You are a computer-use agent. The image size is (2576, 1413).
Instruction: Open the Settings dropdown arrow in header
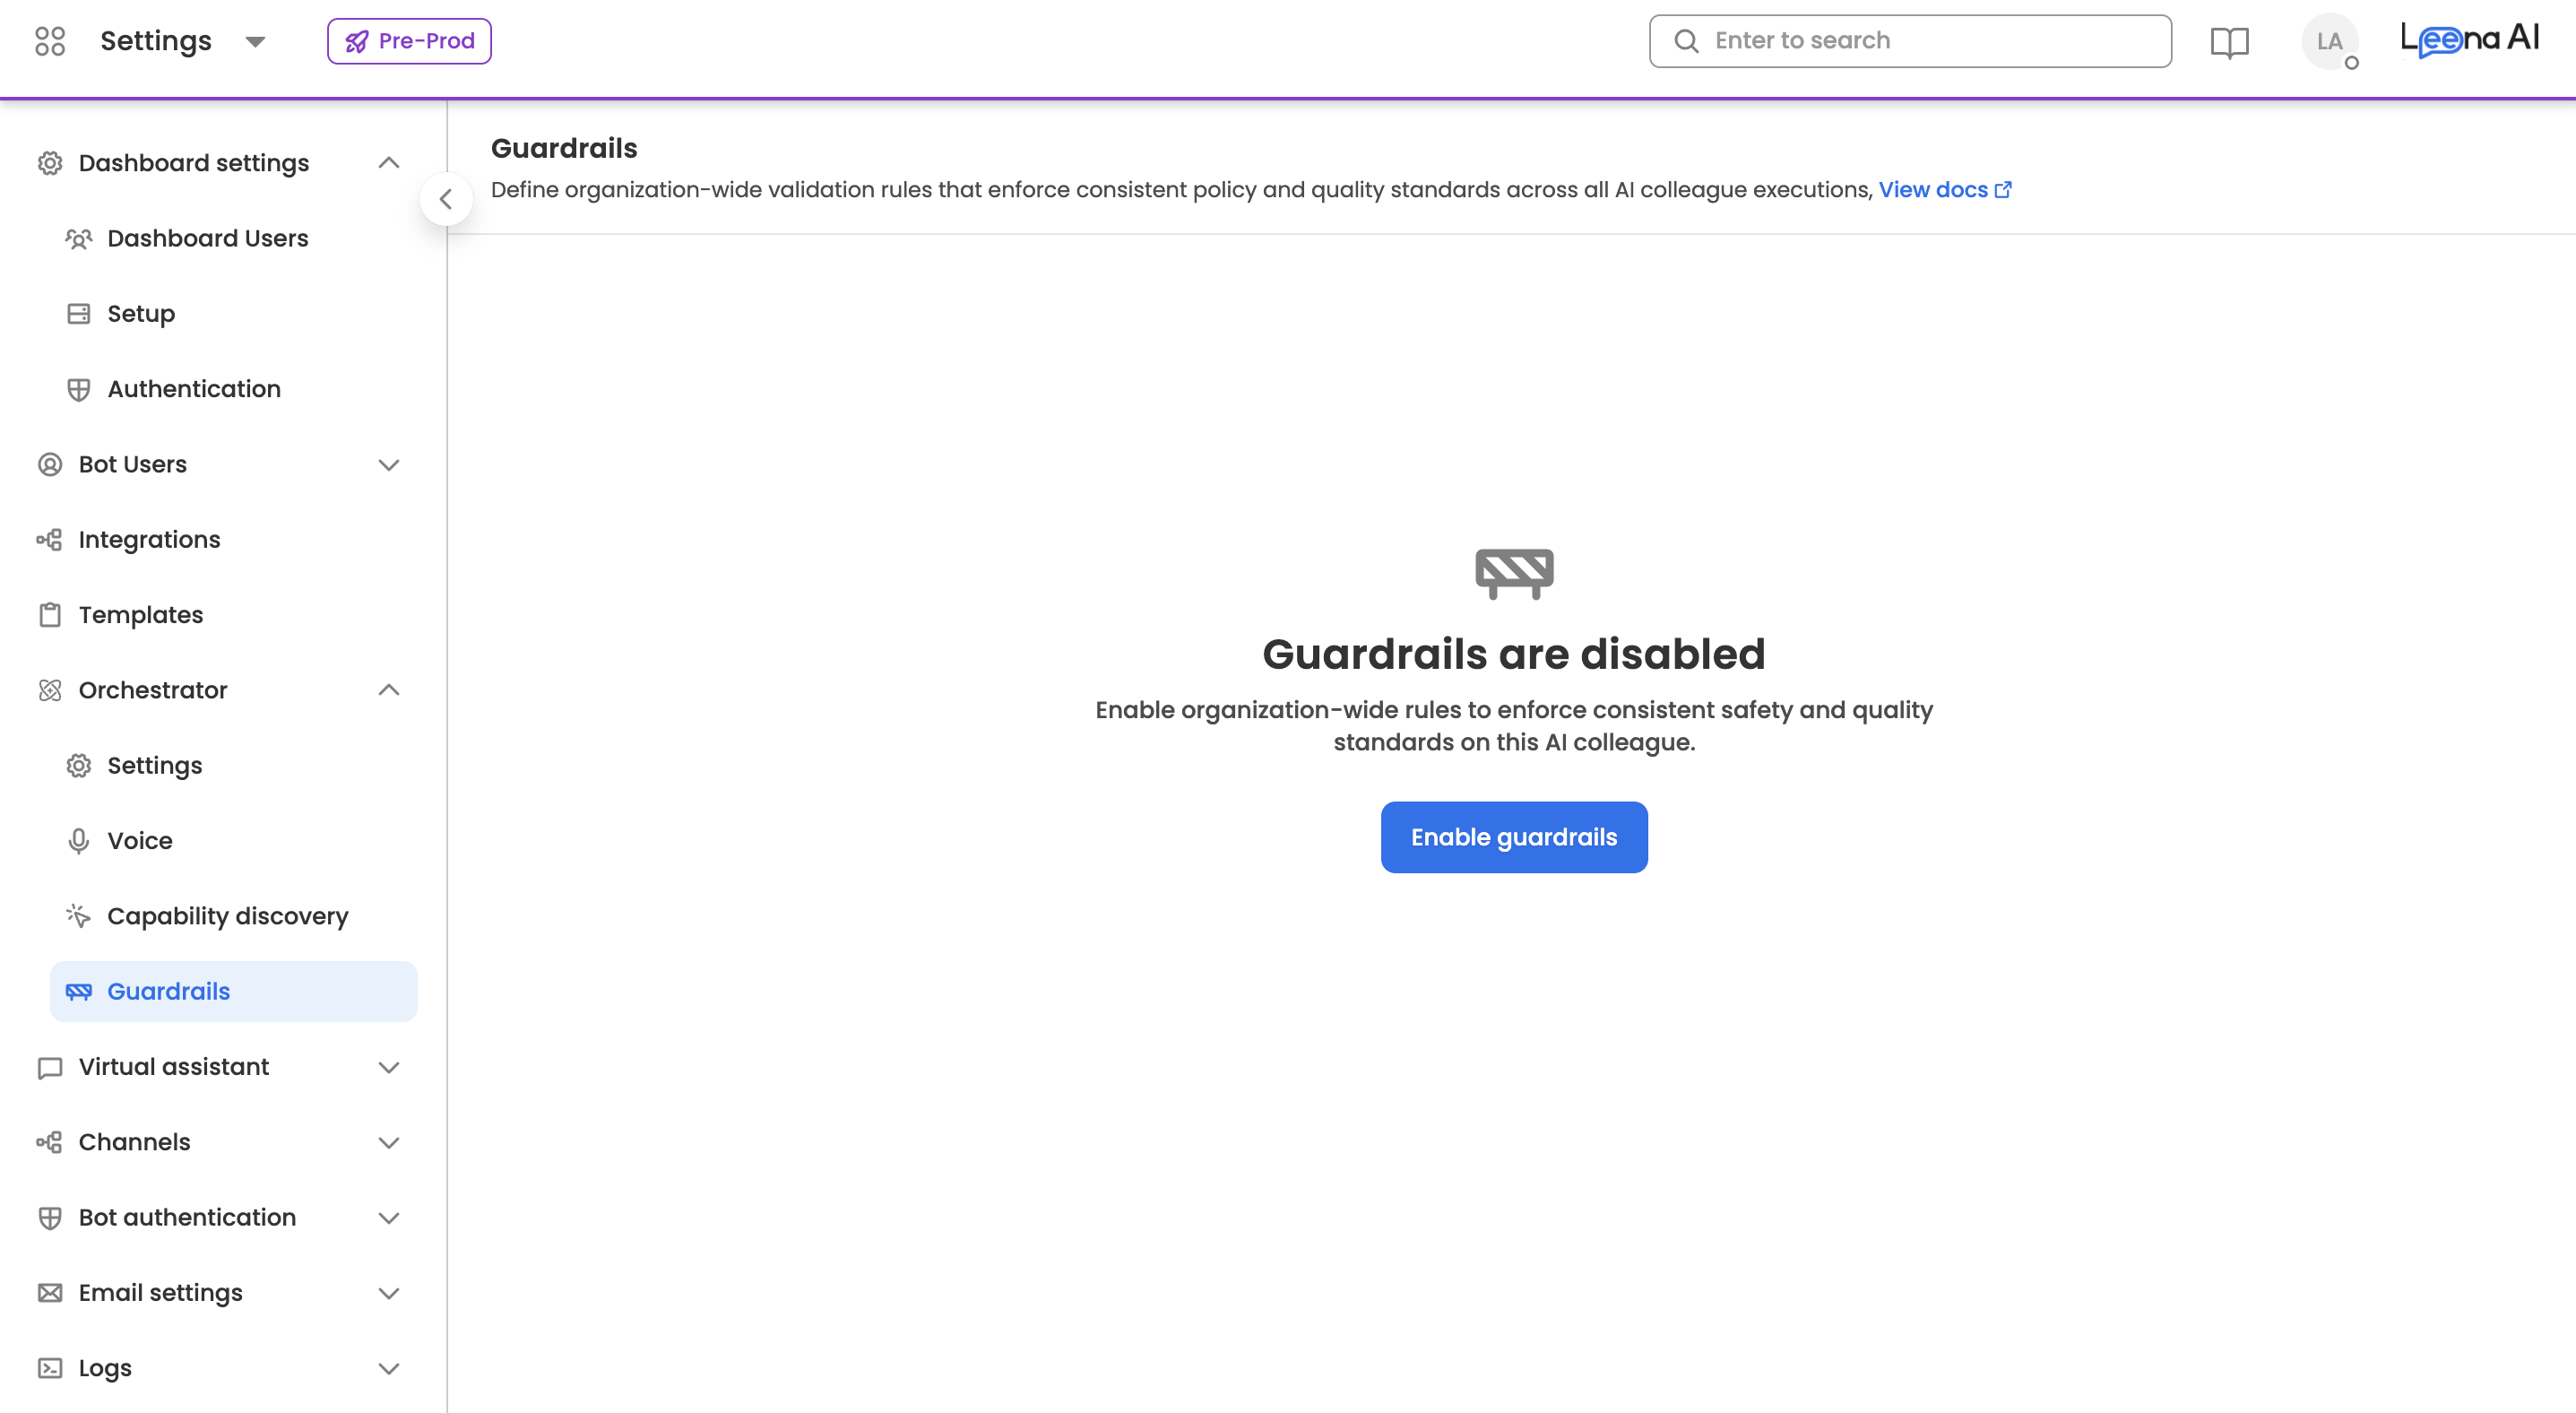coord(255,42)
